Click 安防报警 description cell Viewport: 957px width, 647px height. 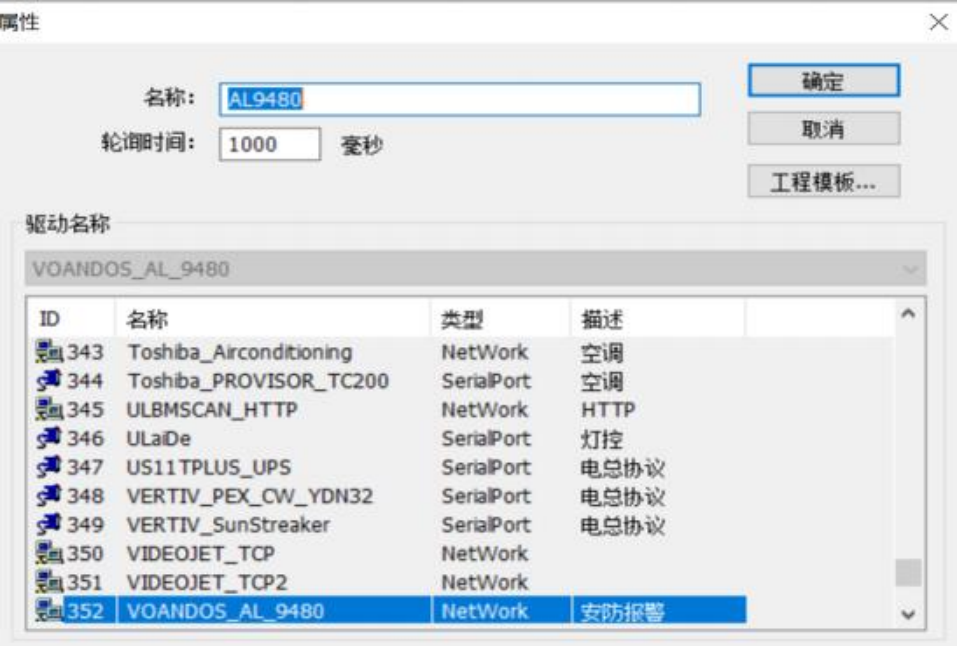(623, 612)
